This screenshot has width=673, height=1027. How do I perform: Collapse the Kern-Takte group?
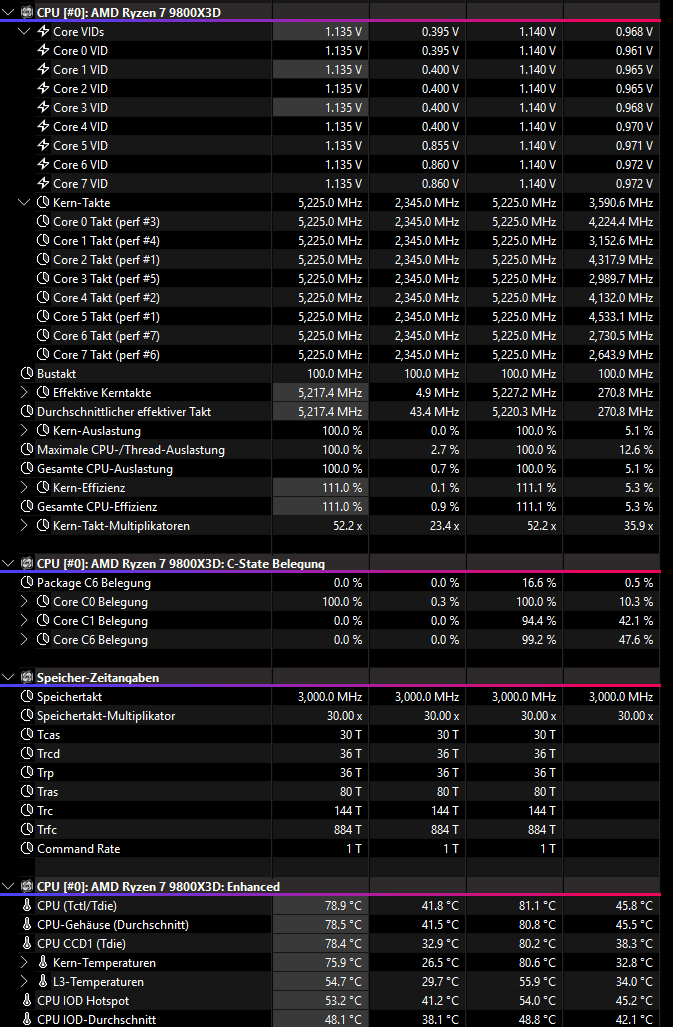coord(25,202)
